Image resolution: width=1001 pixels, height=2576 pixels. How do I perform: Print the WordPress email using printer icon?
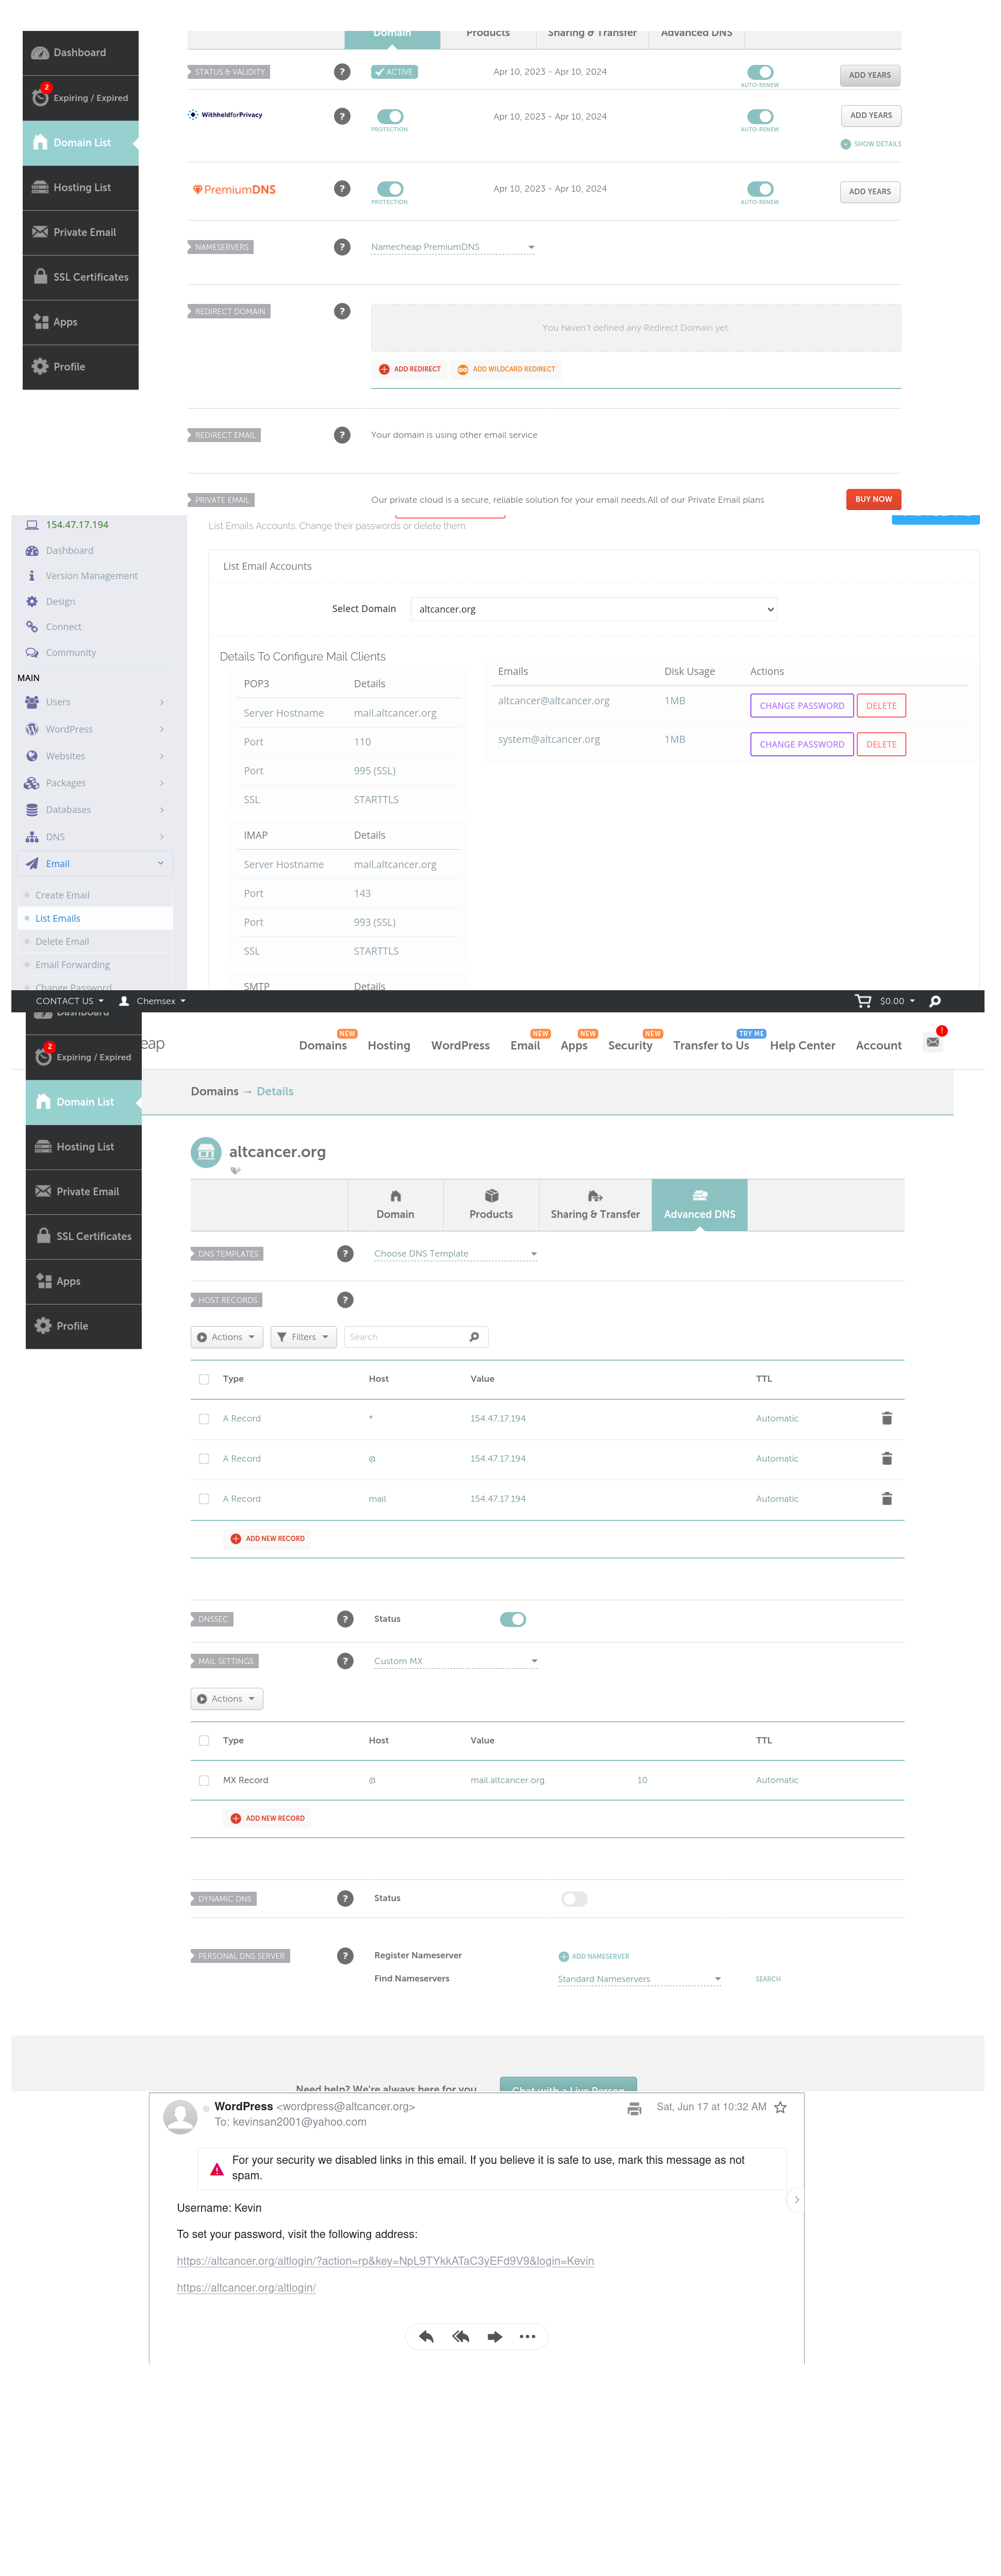634,2108
